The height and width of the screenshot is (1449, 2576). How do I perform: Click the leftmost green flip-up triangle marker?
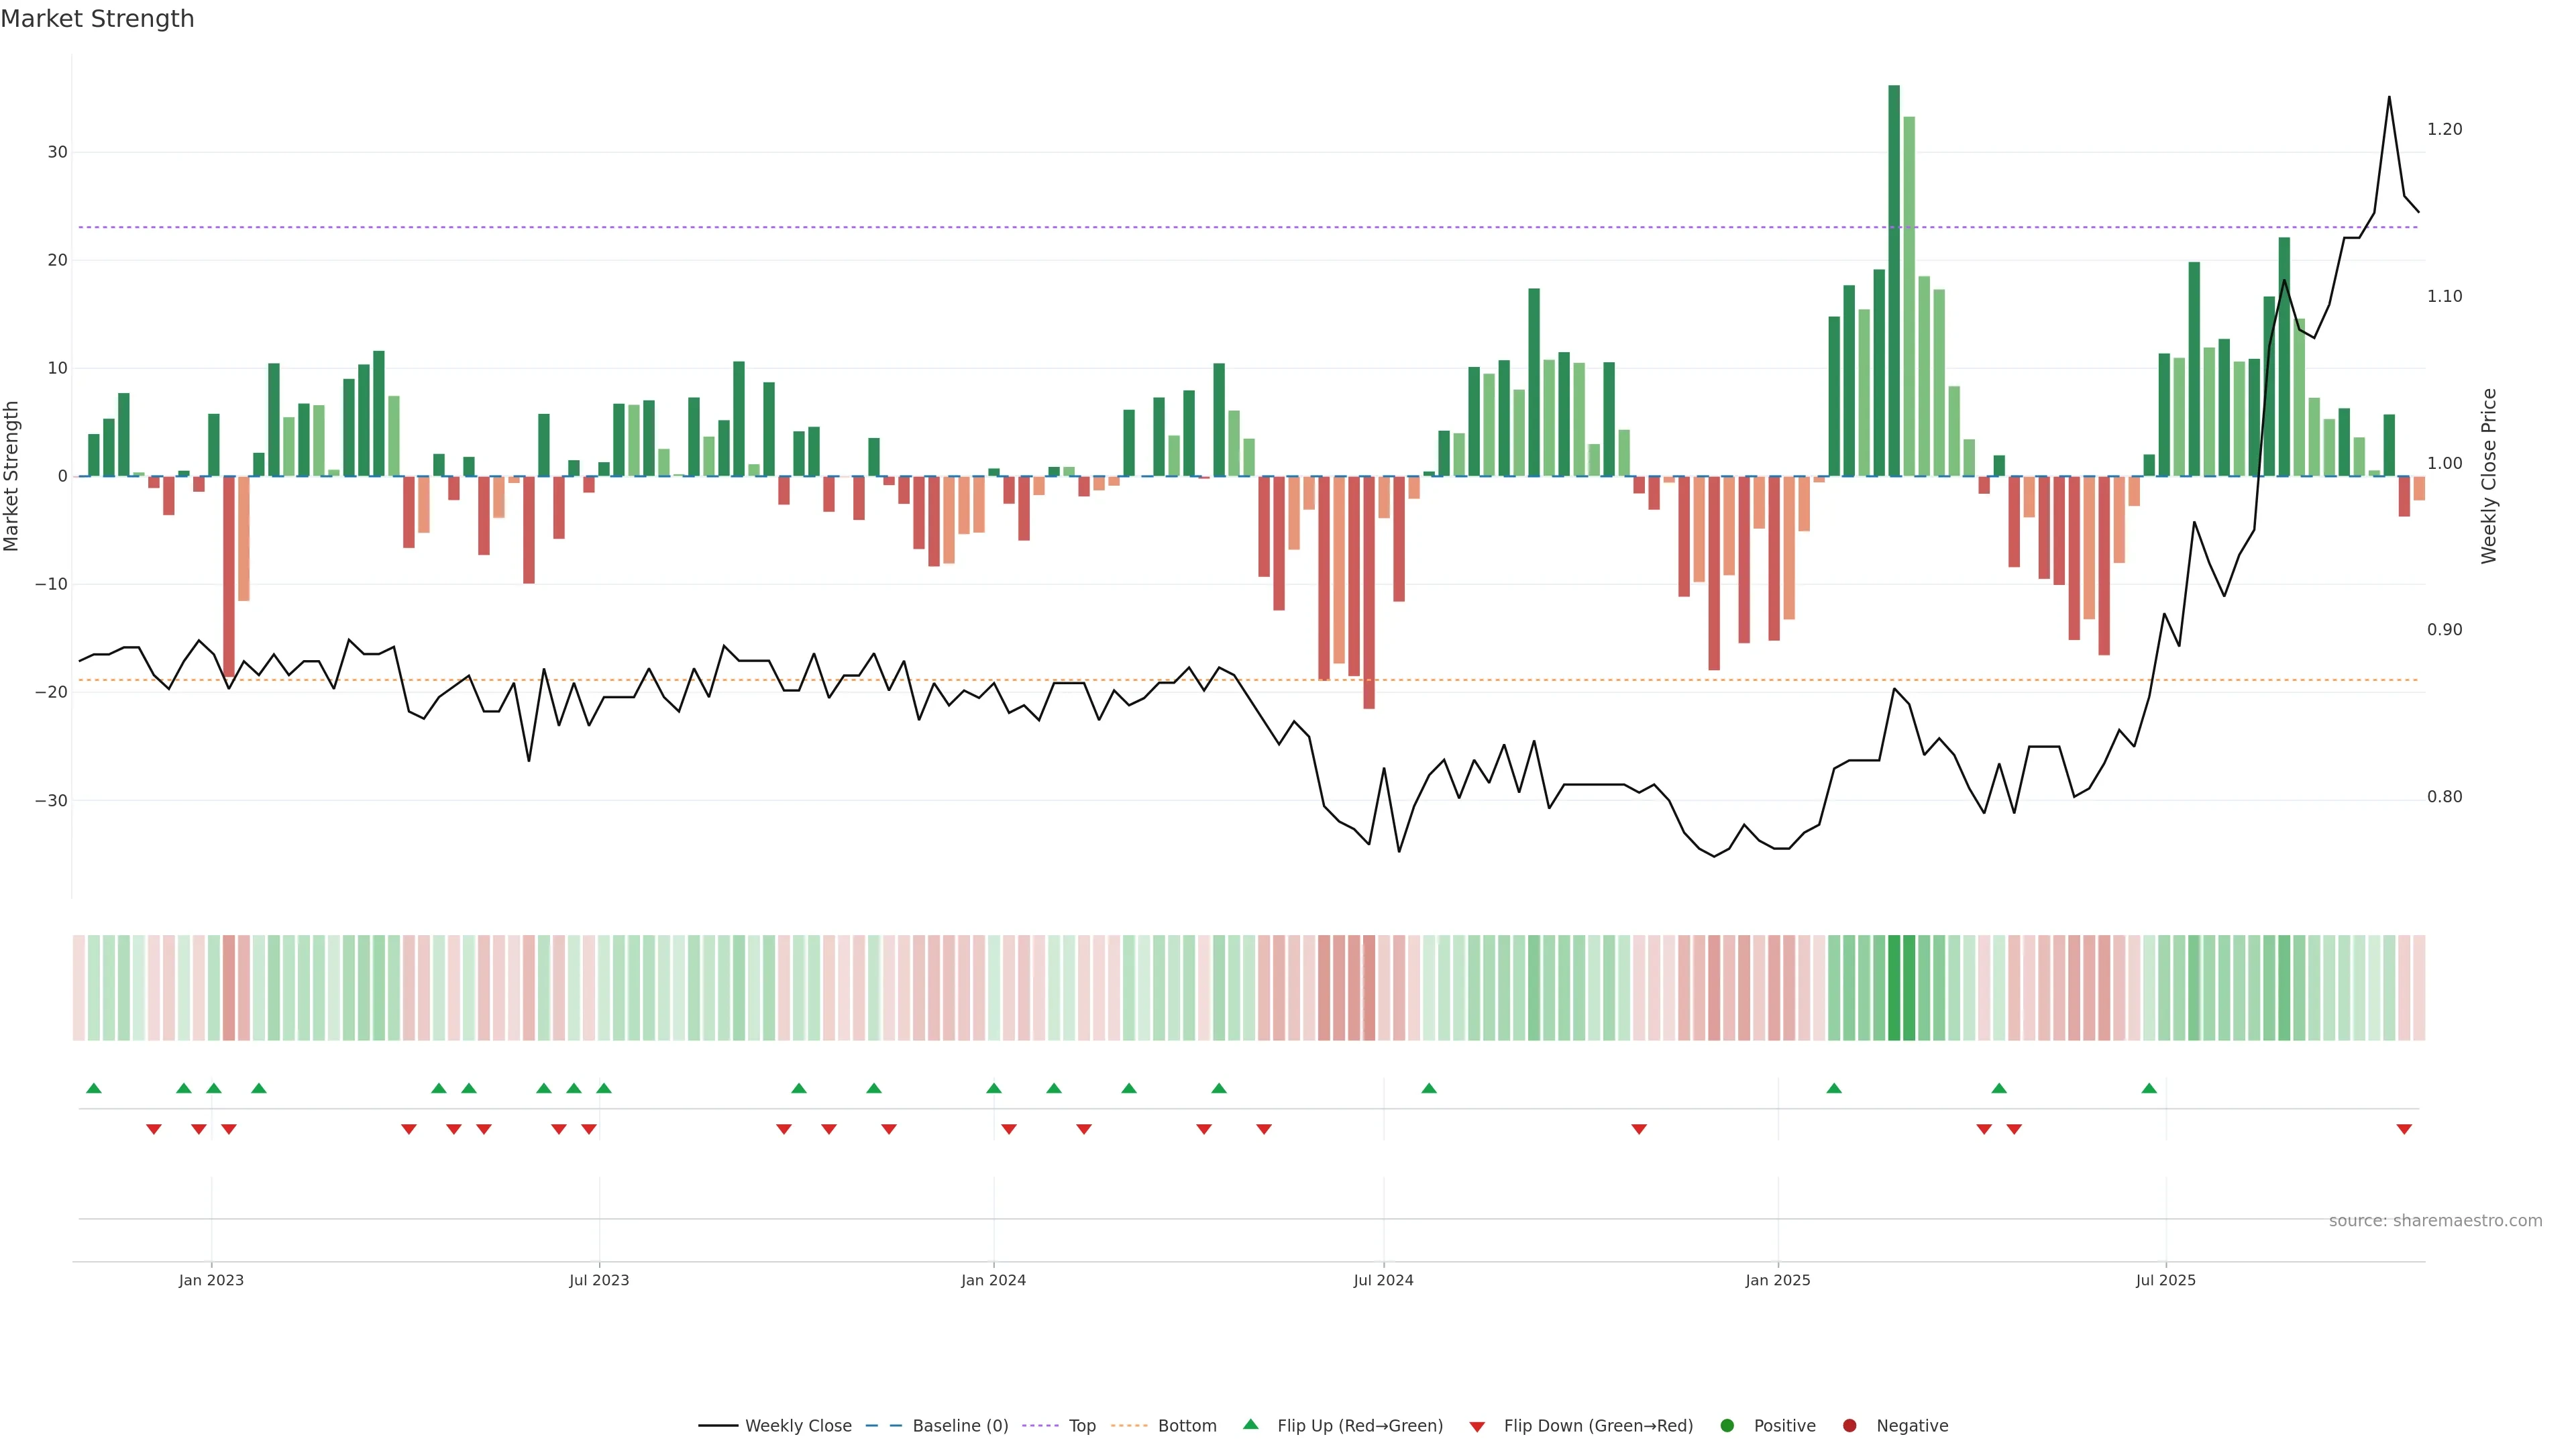pos(94,1088)
